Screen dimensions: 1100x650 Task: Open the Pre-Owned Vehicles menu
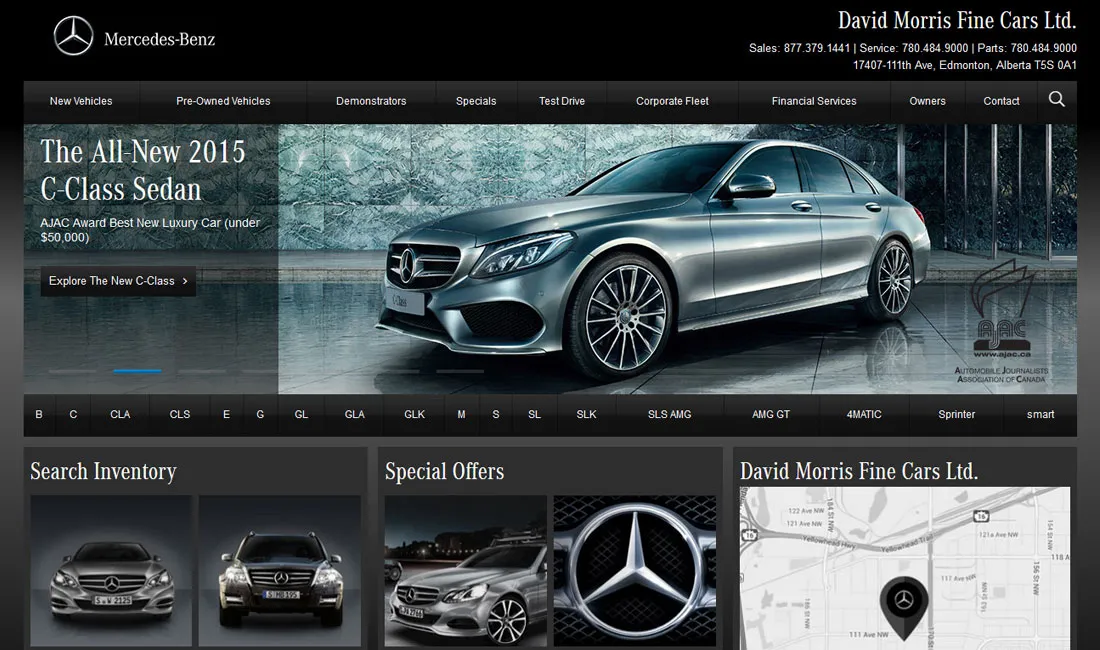tap(223, 101)
